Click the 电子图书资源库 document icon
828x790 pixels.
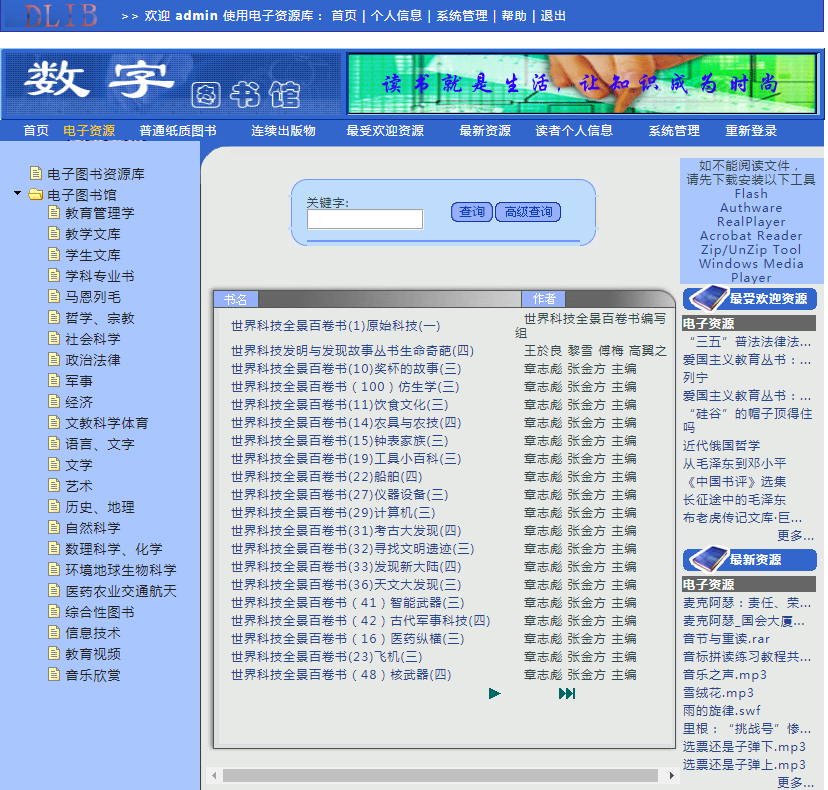(36, 173)
